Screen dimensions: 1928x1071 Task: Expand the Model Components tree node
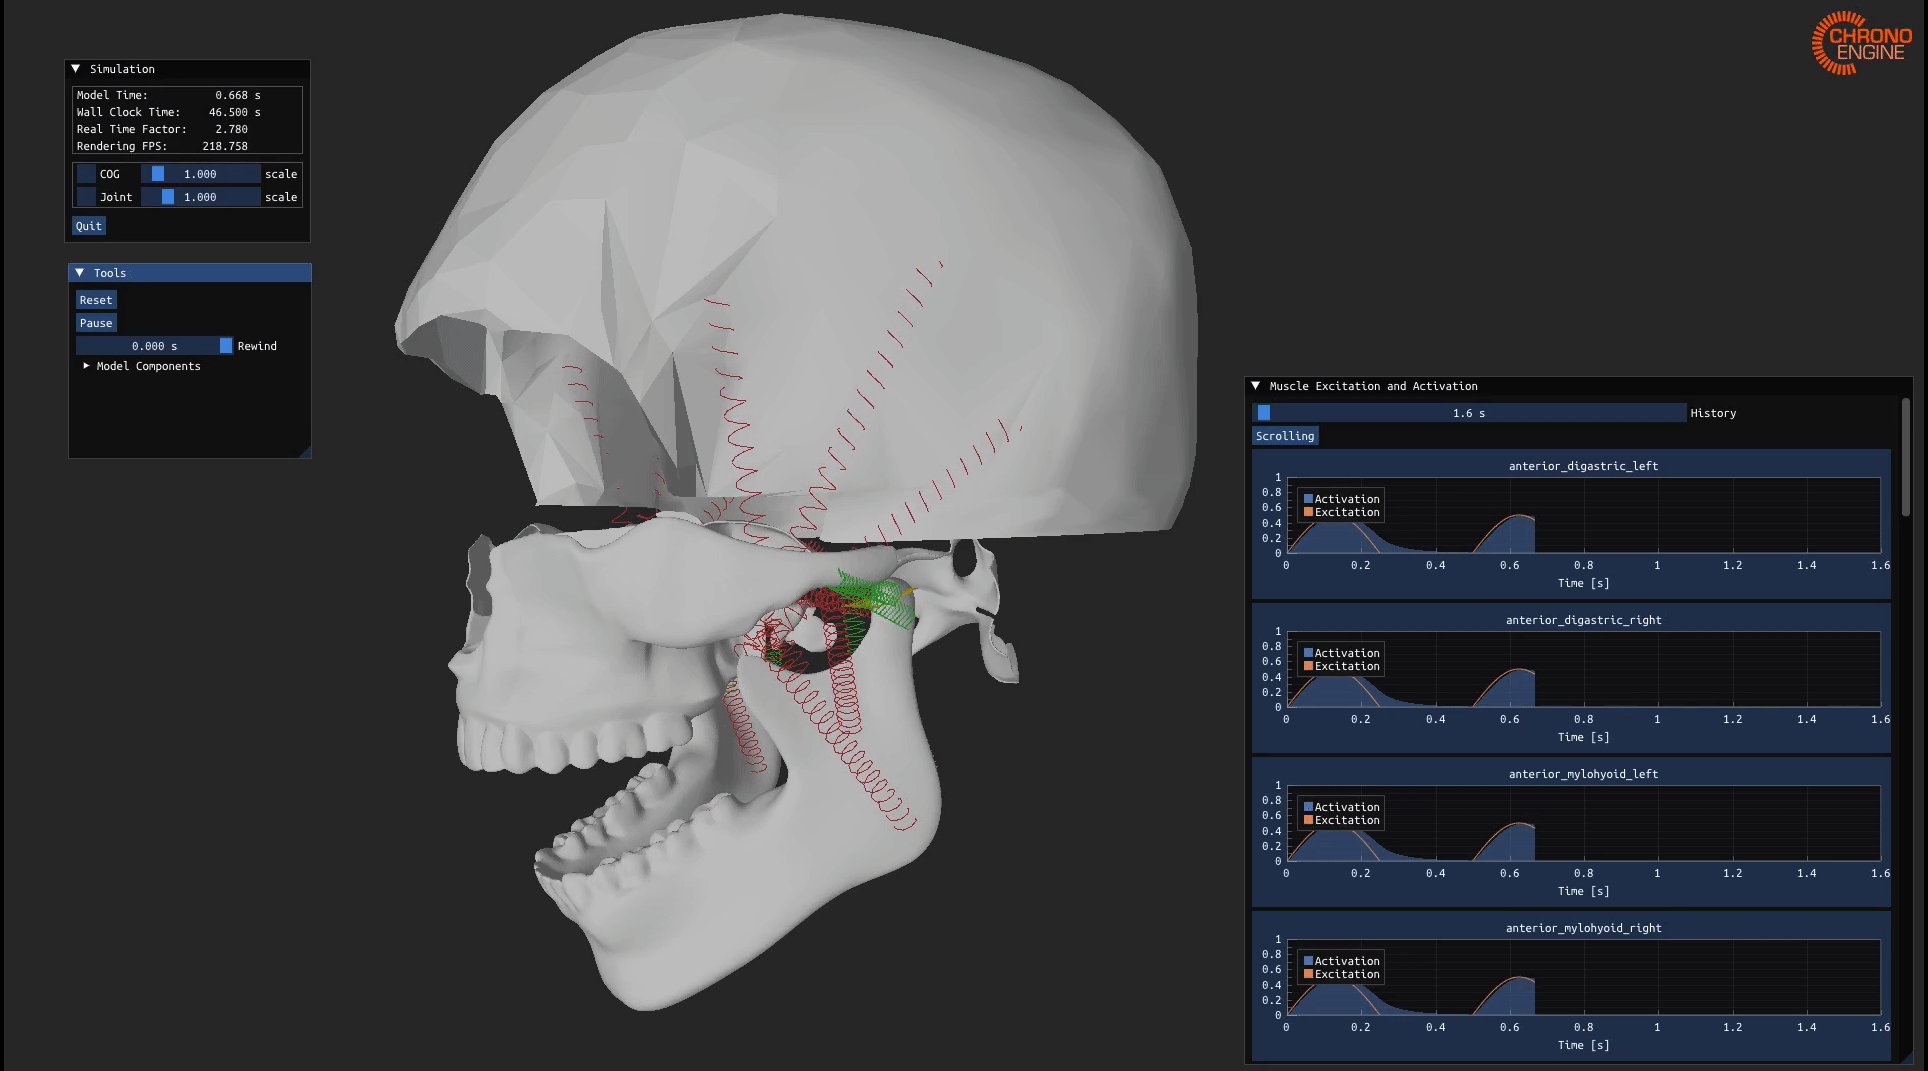pyautogui.click(x=87, y=366)
